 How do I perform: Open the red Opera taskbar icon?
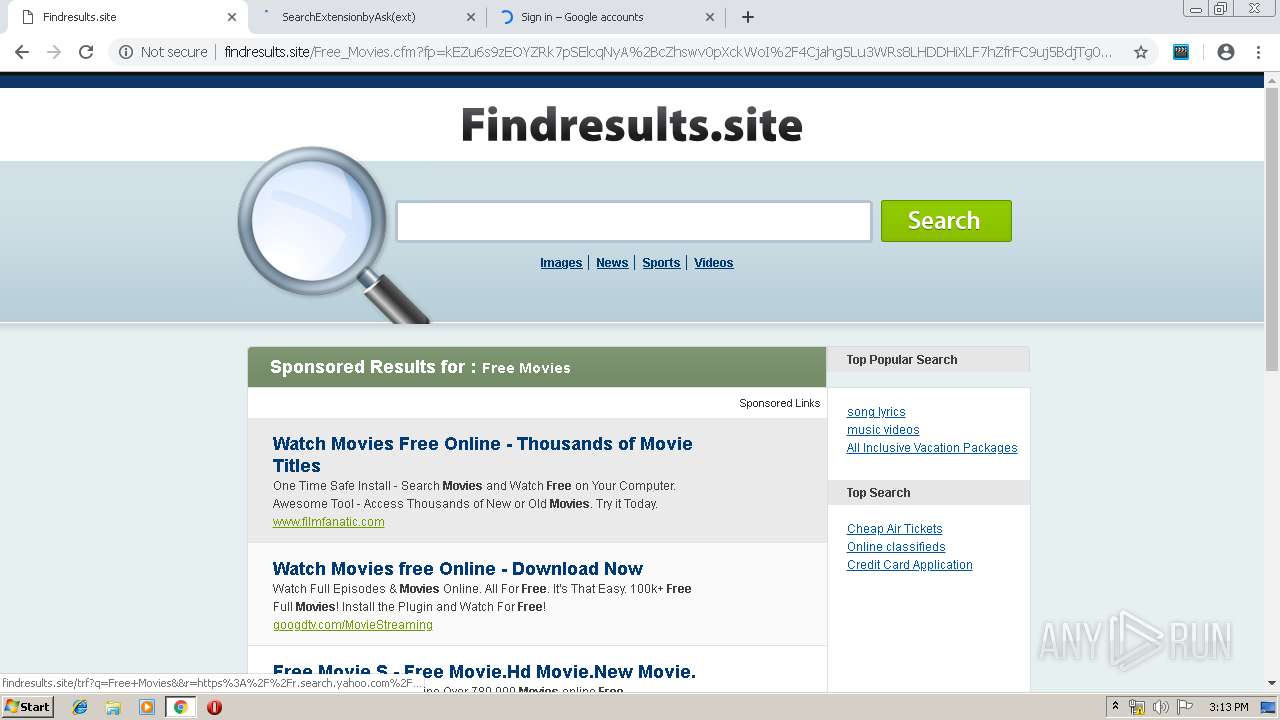(x=214, y=707)
